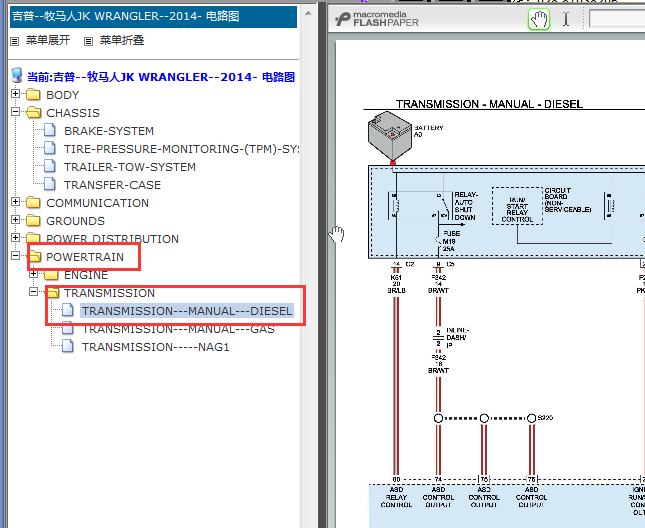
Task: Click the BODY folder icon
Action: click(33, 95)
